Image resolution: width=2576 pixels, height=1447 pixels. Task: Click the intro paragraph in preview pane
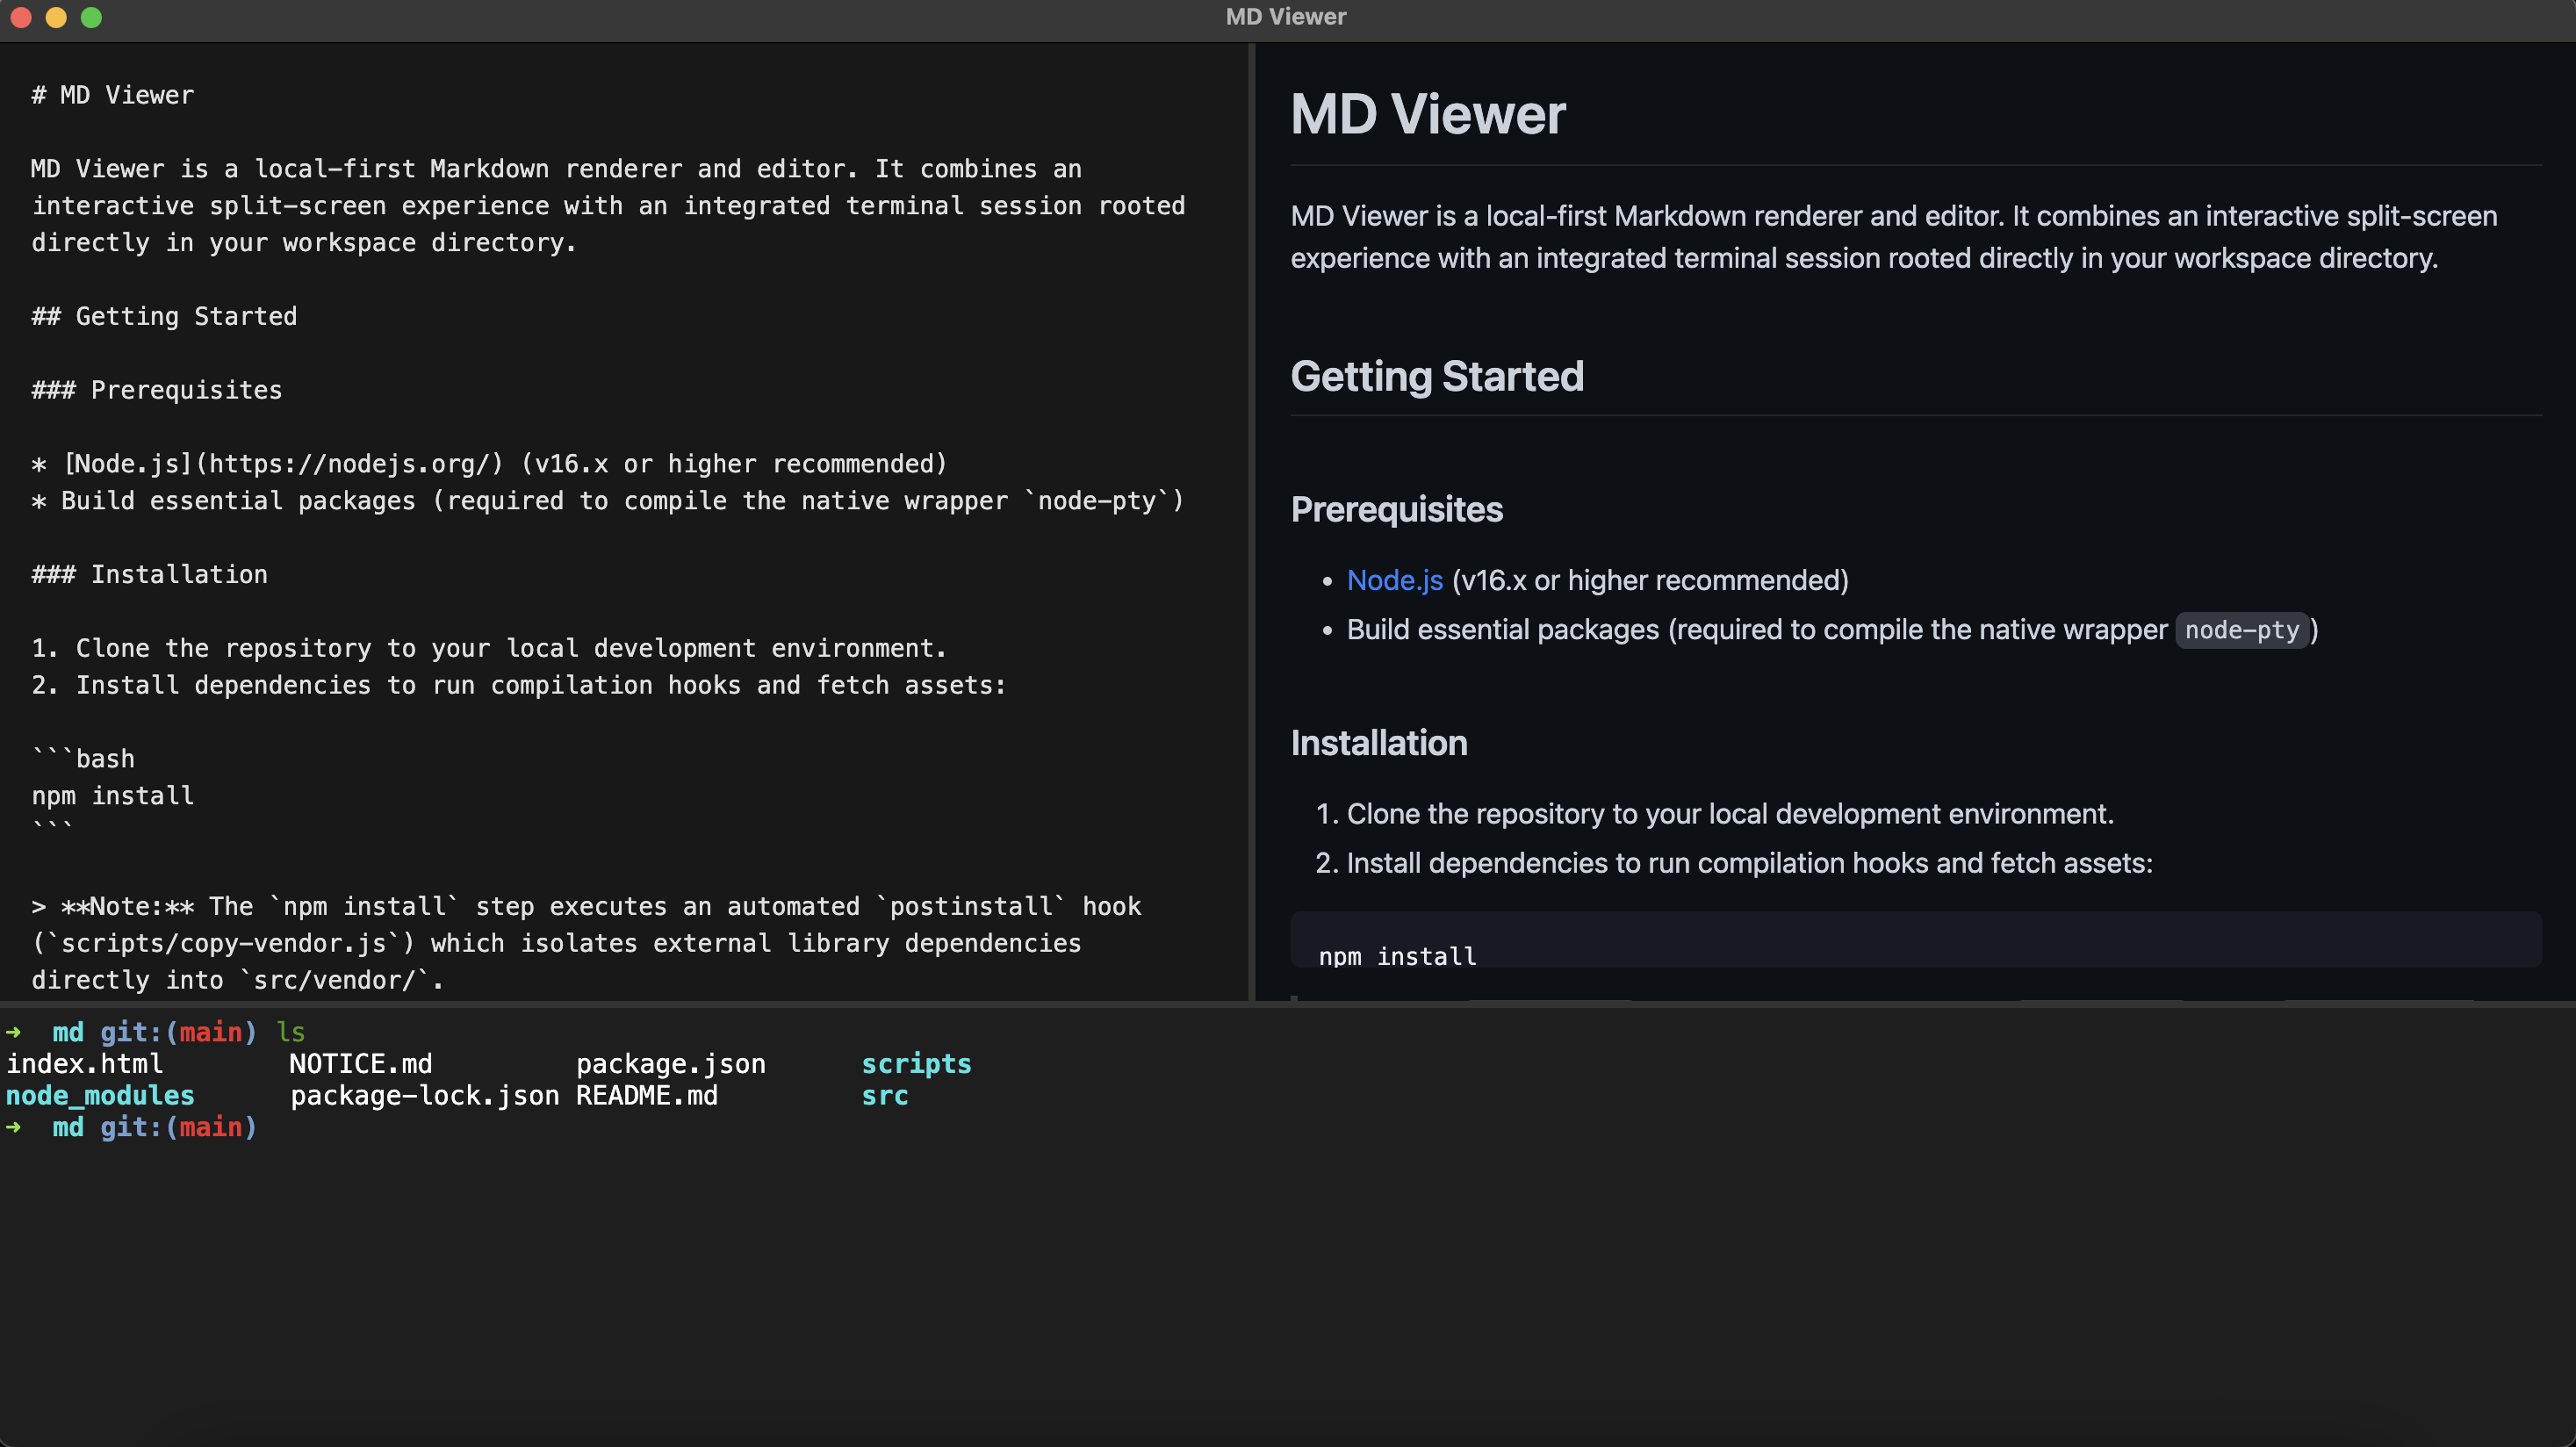tap(1894, 237)
